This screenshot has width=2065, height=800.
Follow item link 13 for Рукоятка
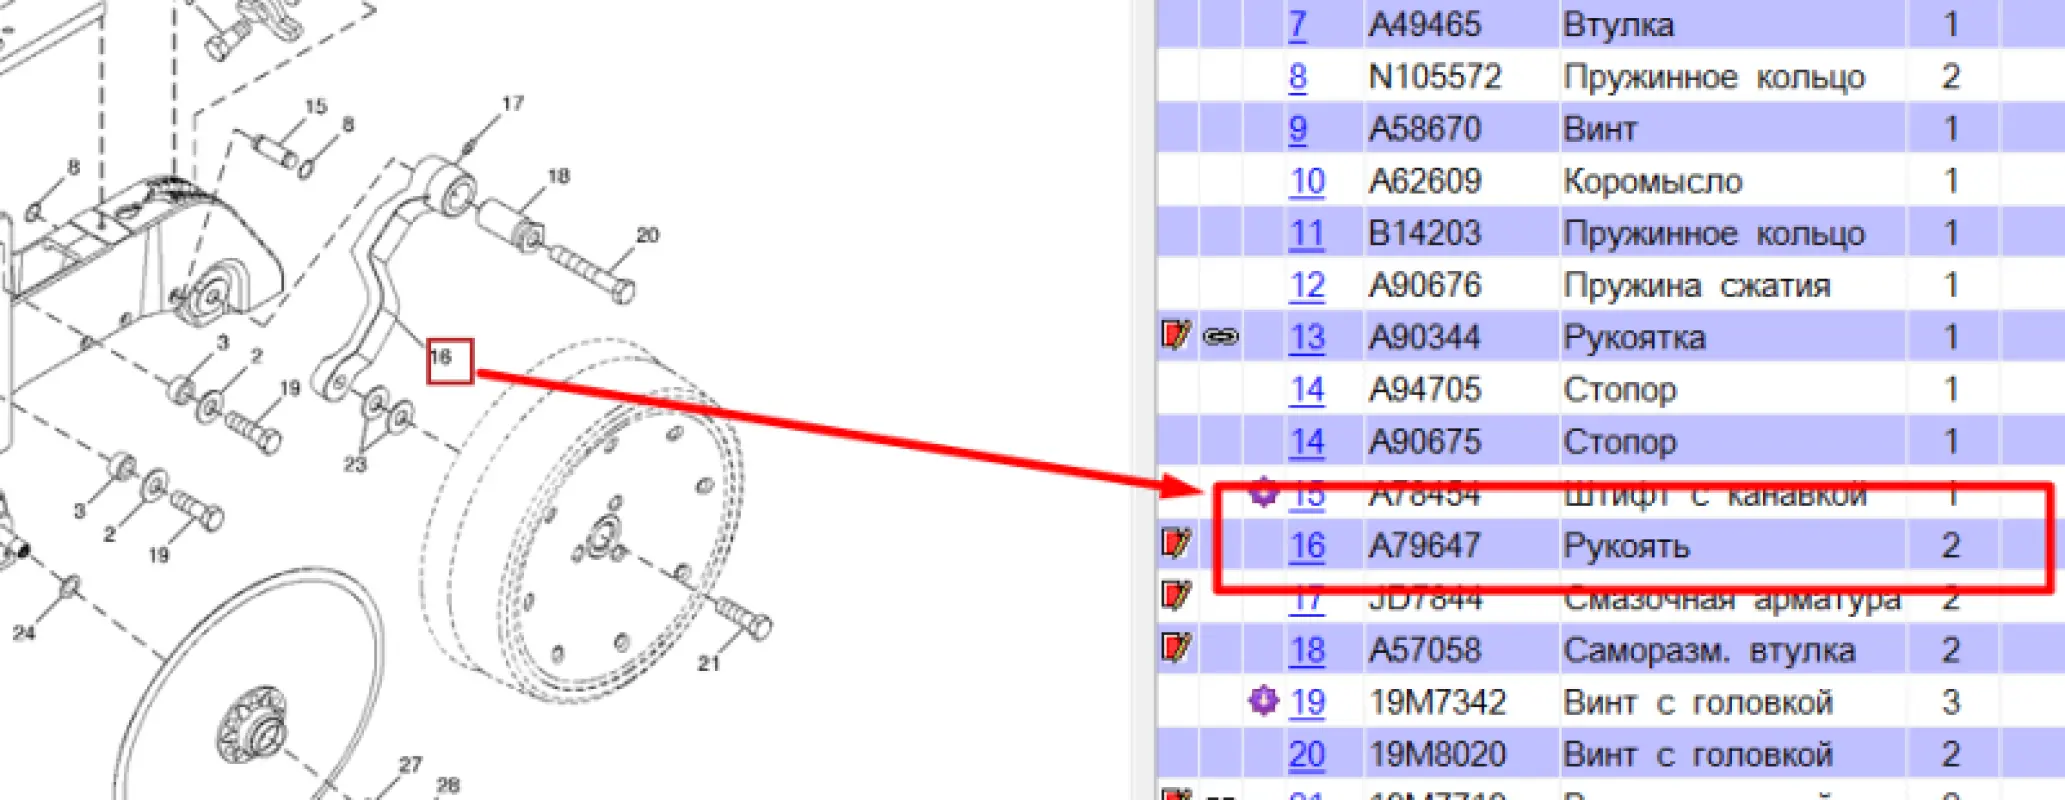point(1307,338)
